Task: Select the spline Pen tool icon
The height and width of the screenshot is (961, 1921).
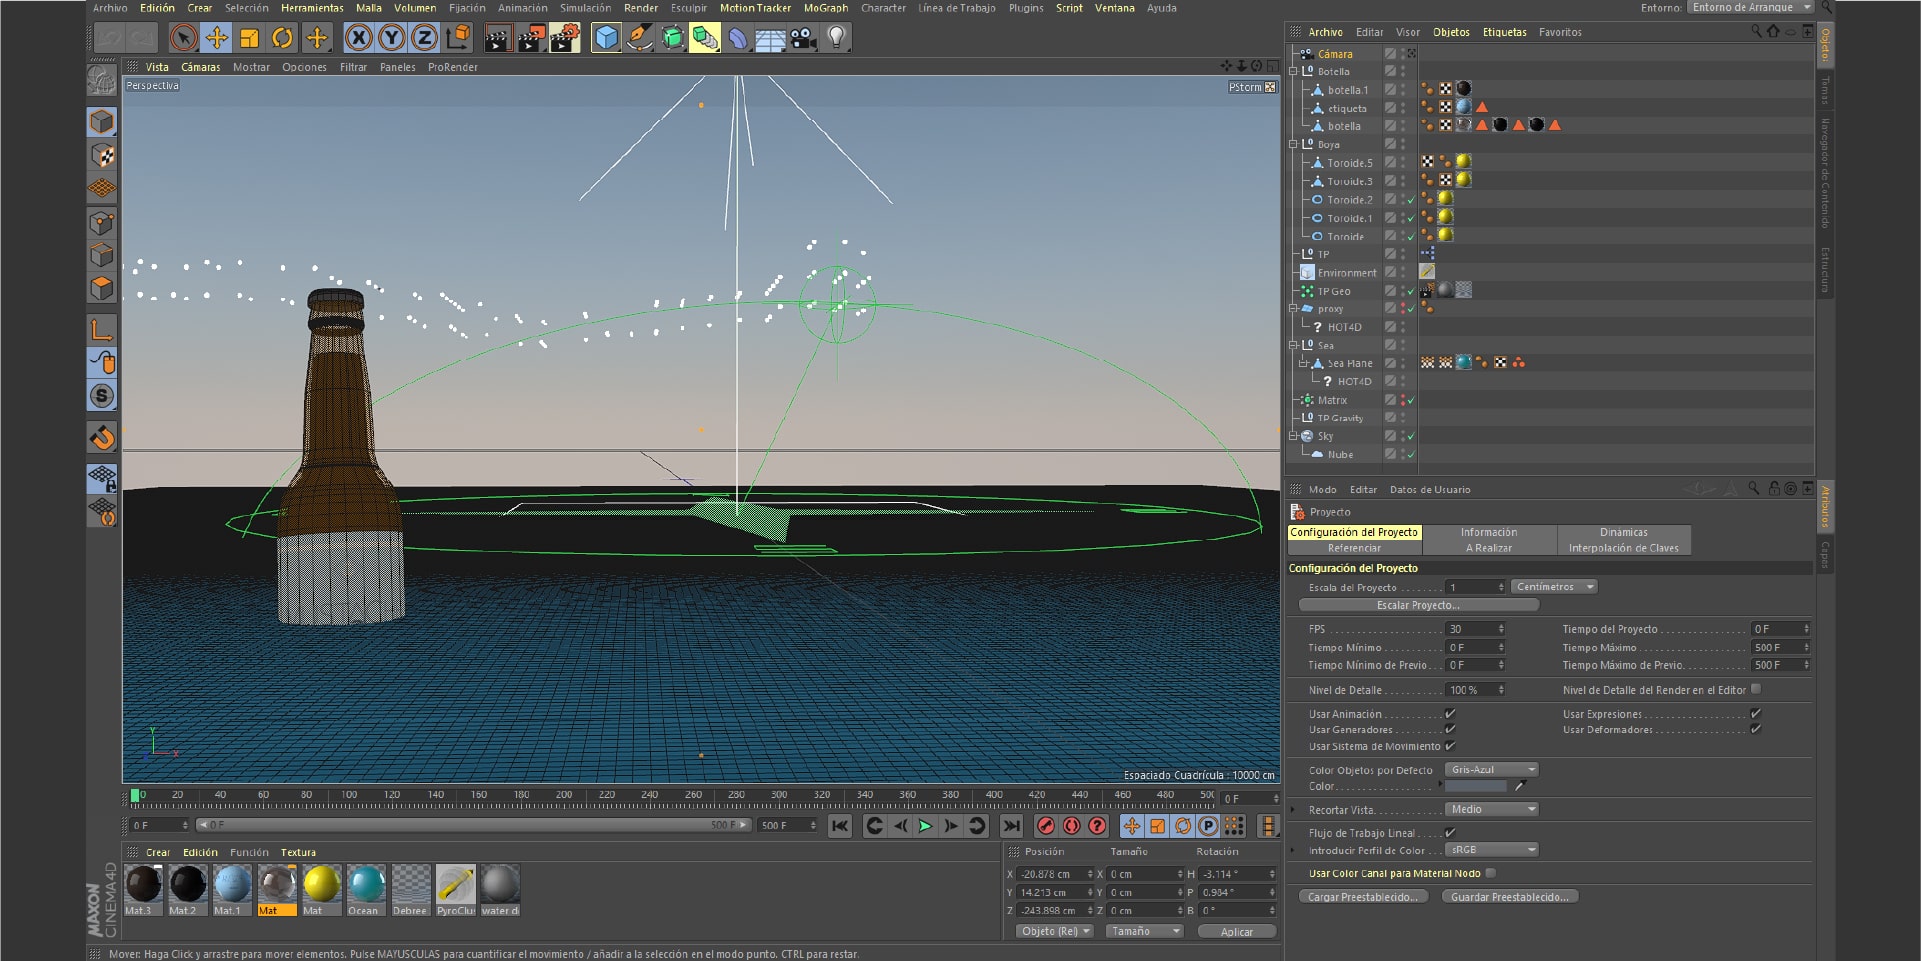Action: tap(640, 38)
